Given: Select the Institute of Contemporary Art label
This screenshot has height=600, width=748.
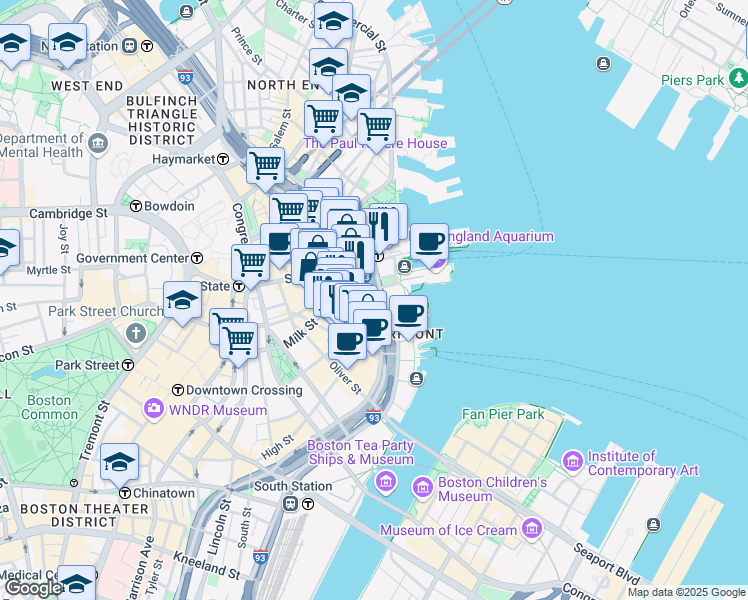Looking at the screenshot, I should click(643, 463).
